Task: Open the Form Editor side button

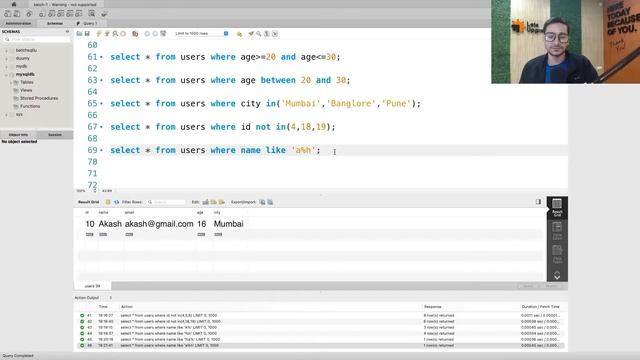Action: [557, 231]
